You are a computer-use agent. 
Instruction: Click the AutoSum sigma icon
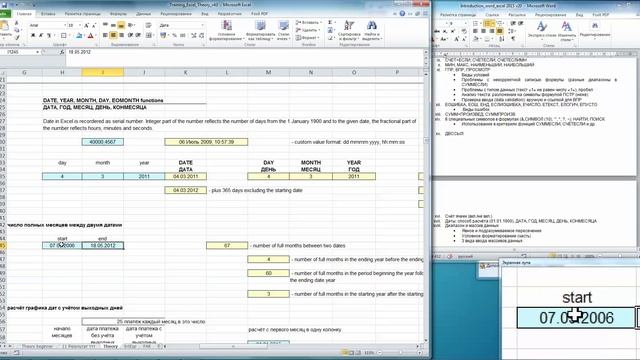tap(330, 22)
